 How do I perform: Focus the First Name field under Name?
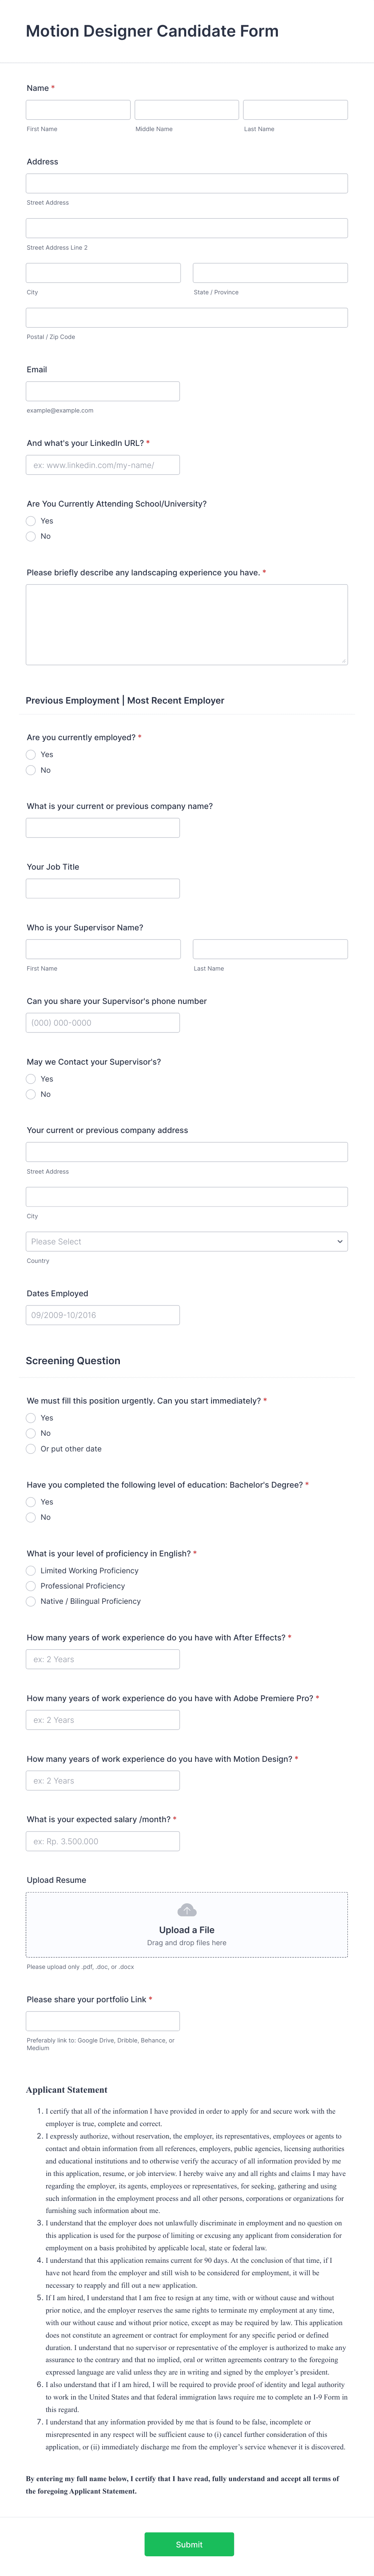(x=78, y=110)
